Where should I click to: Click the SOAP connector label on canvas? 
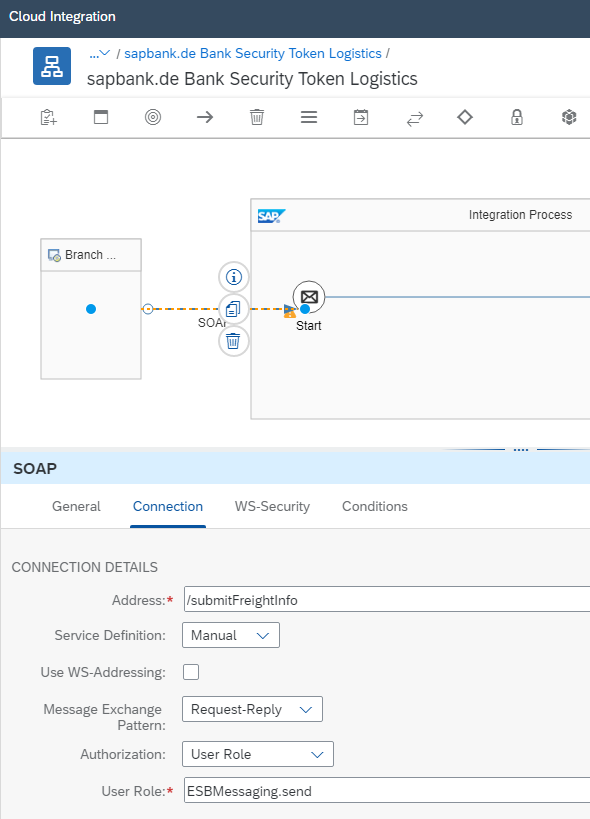coord(211,323)
